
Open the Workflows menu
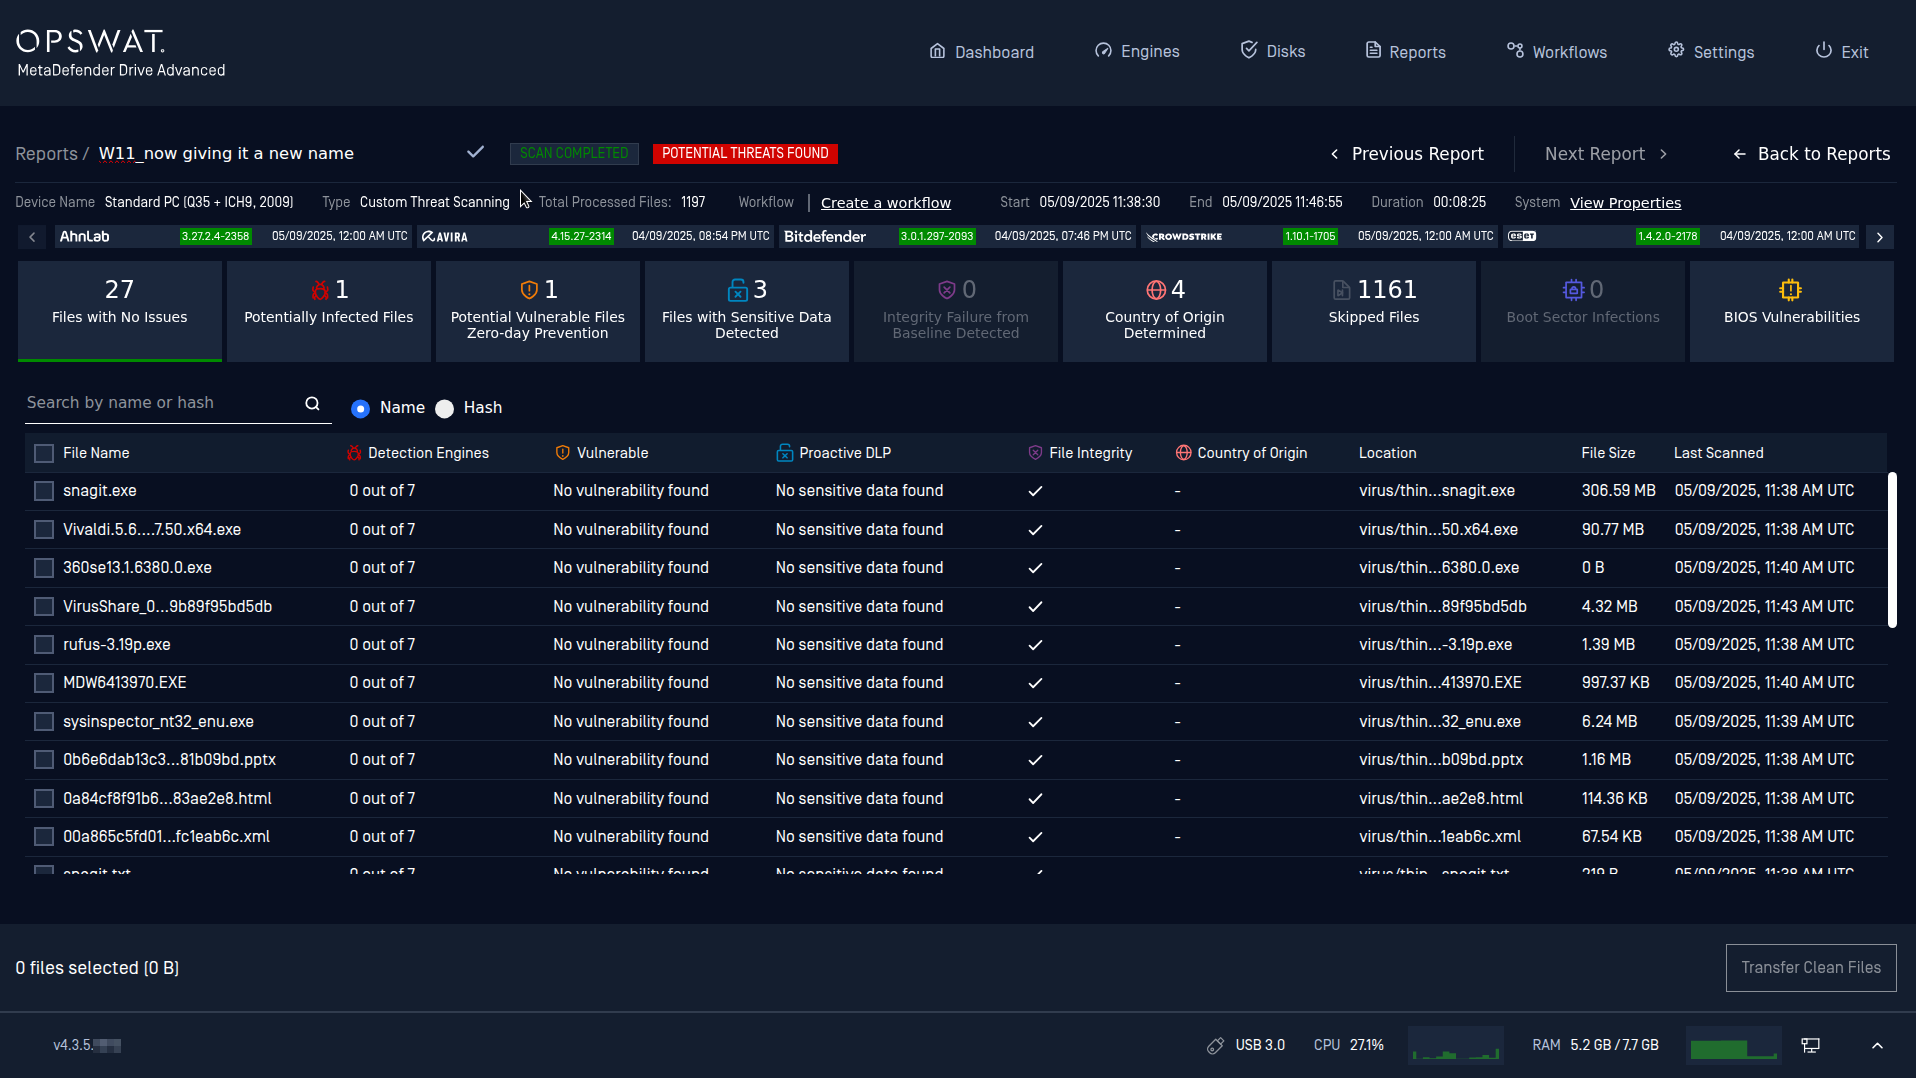click(1557, 52)
